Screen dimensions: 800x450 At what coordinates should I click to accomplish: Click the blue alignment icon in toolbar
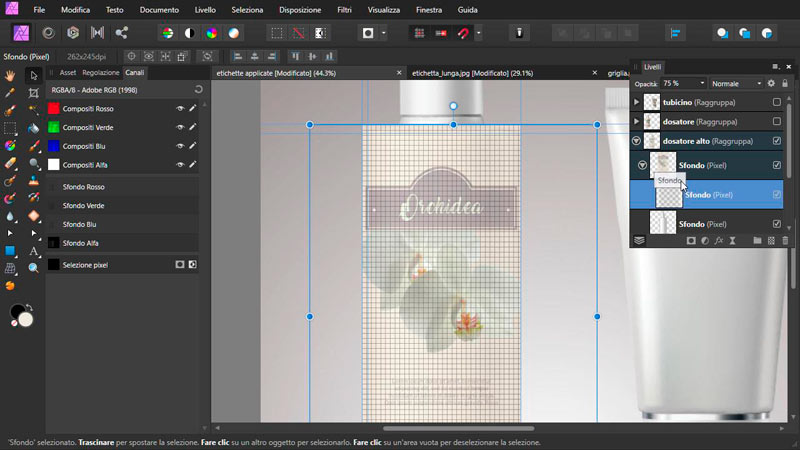675,33
